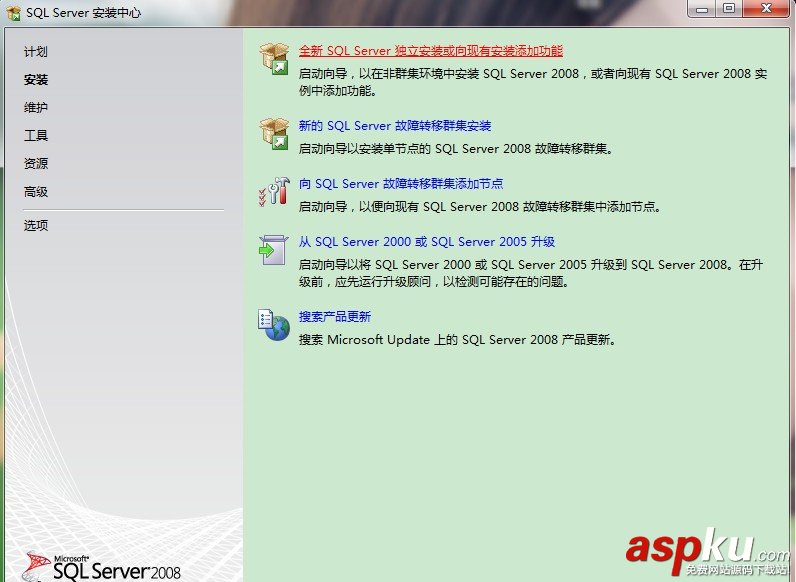
Task: Click the box icon beside 故障转移群集安装
Action: tap(274, 134)
